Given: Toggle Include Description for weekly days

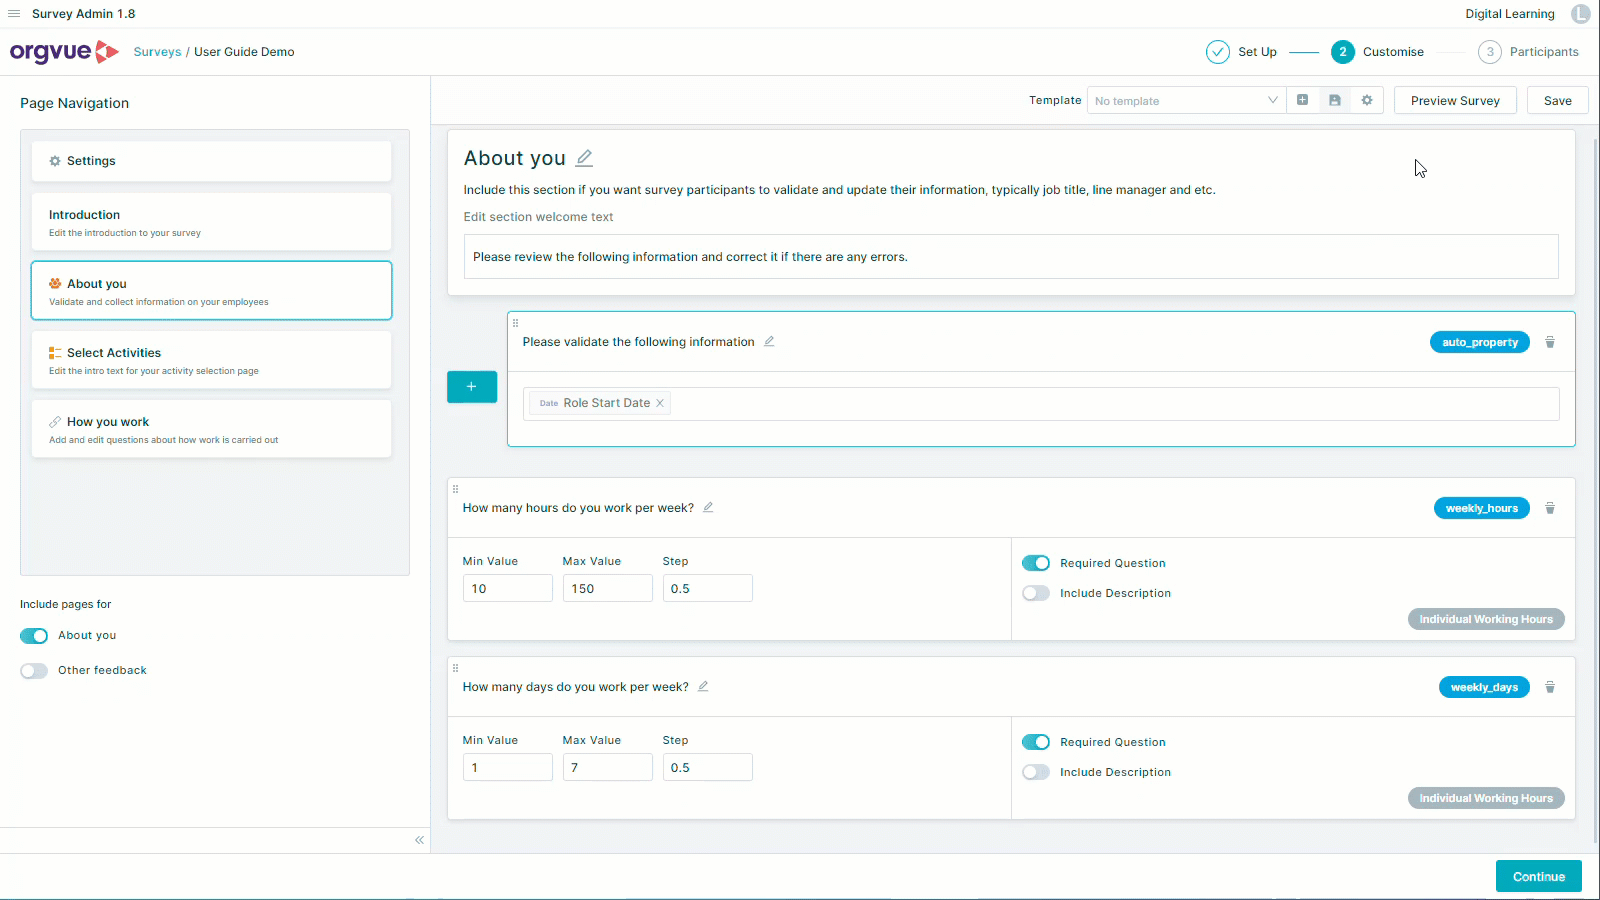Looking at the screenshot, I should click(1036, 772).
